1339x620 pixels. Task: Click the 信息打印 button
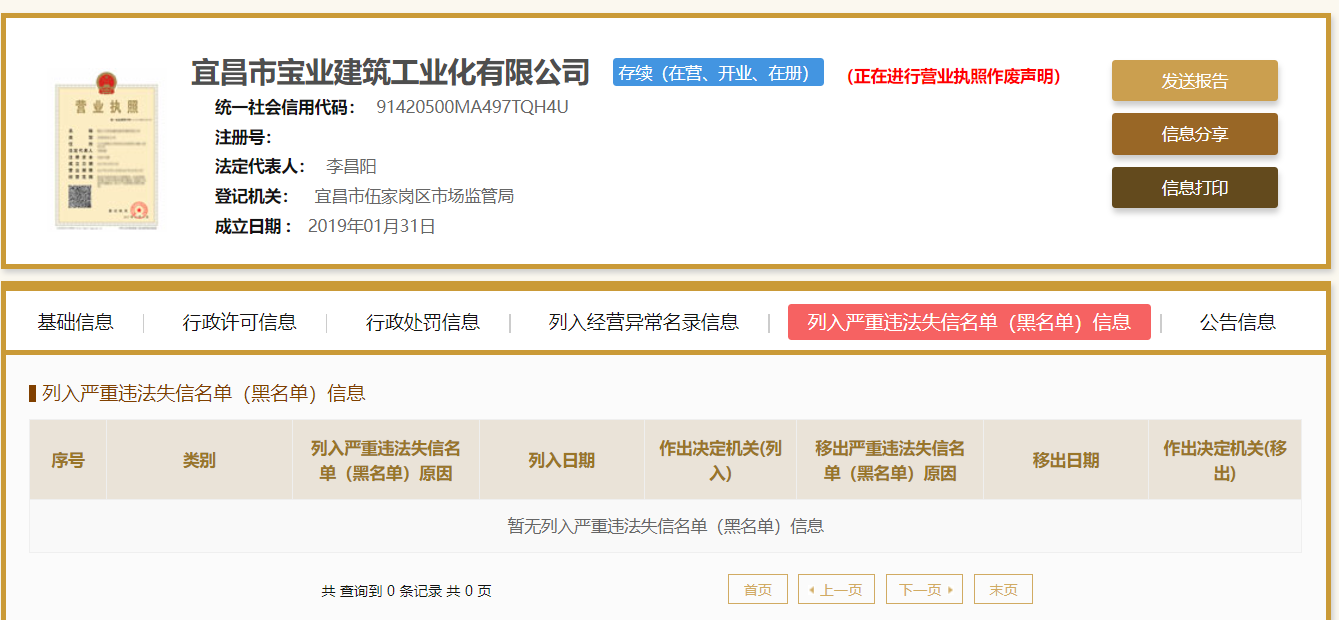coord(1194,187)
